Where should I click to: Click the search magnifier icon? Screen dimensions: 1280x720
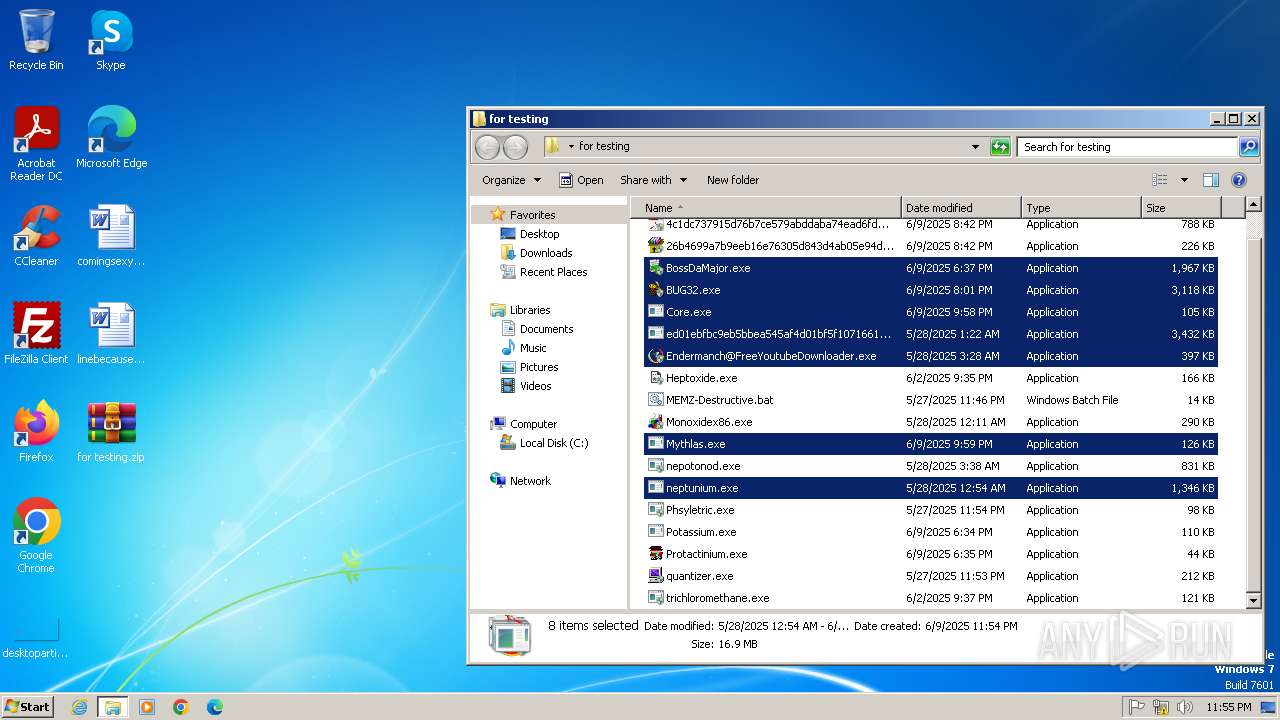coord(1248,147)
